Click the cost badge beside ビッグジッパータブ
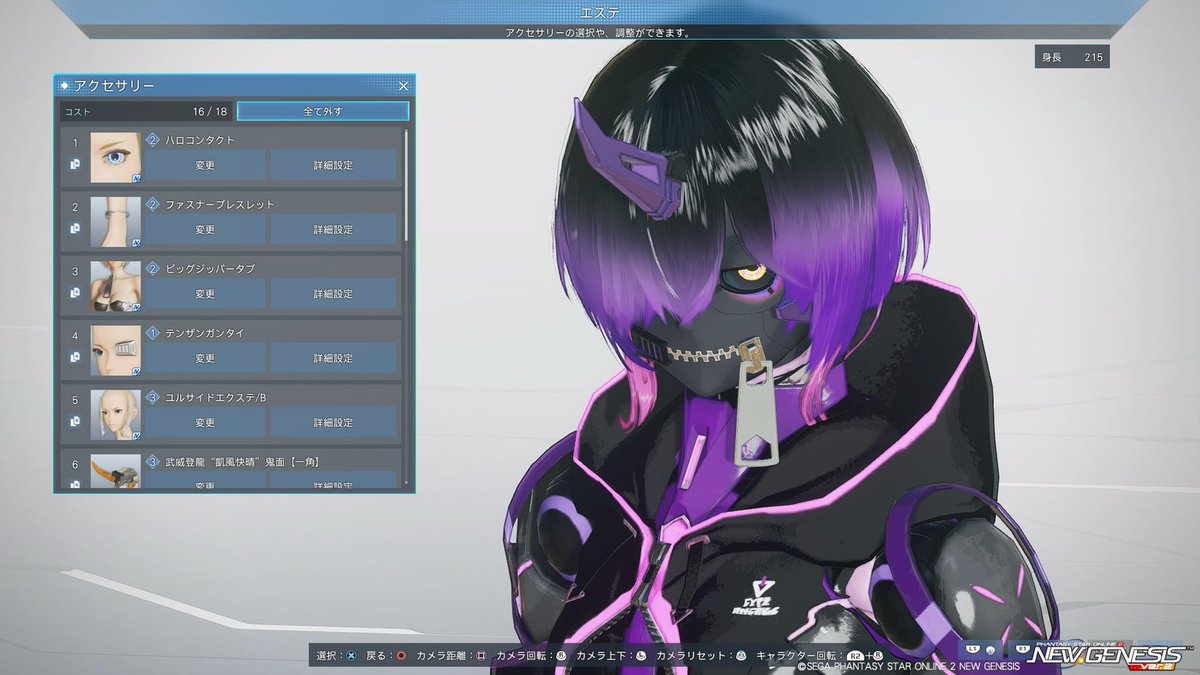1200x675 pixels. click(153, 269)
